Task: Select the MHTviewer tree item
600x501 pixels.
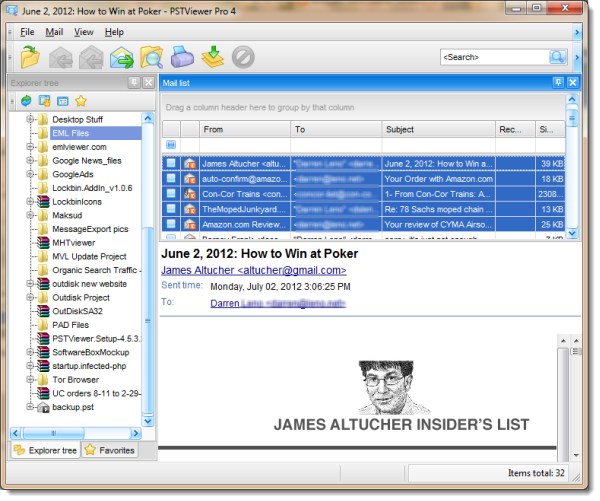Action: pos(73,243)
